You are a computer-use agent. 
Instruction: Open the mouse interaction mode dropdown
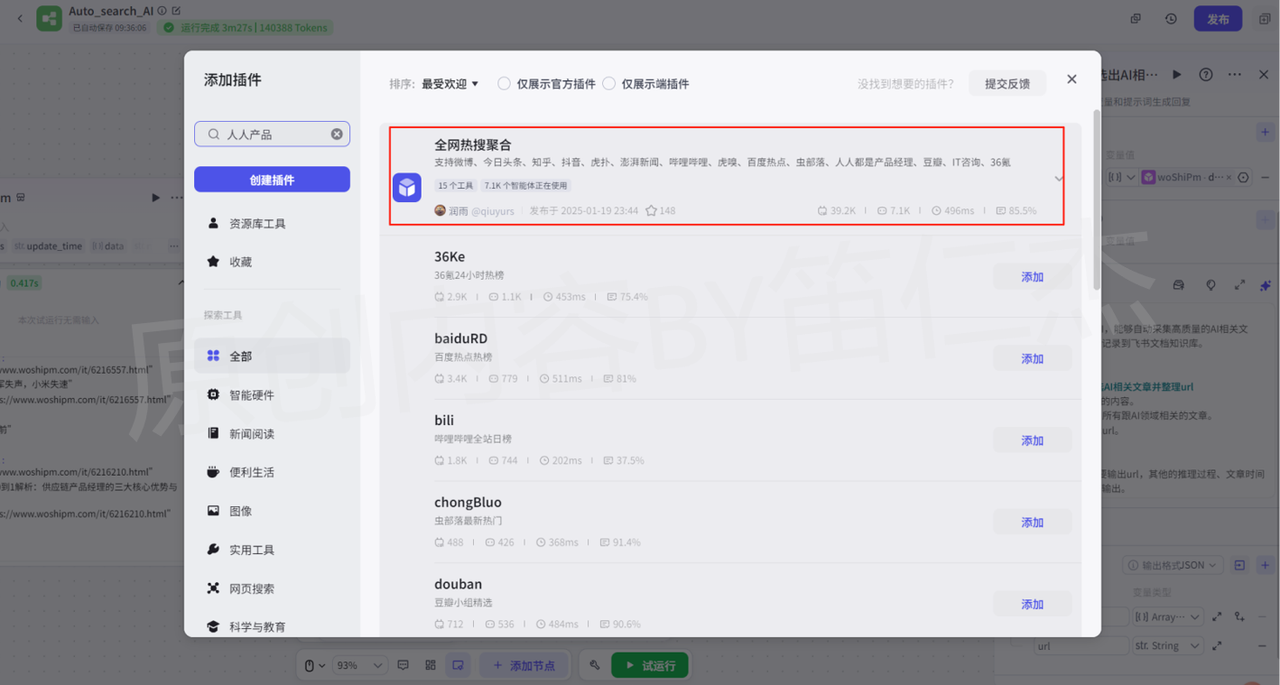click(313, 665)
